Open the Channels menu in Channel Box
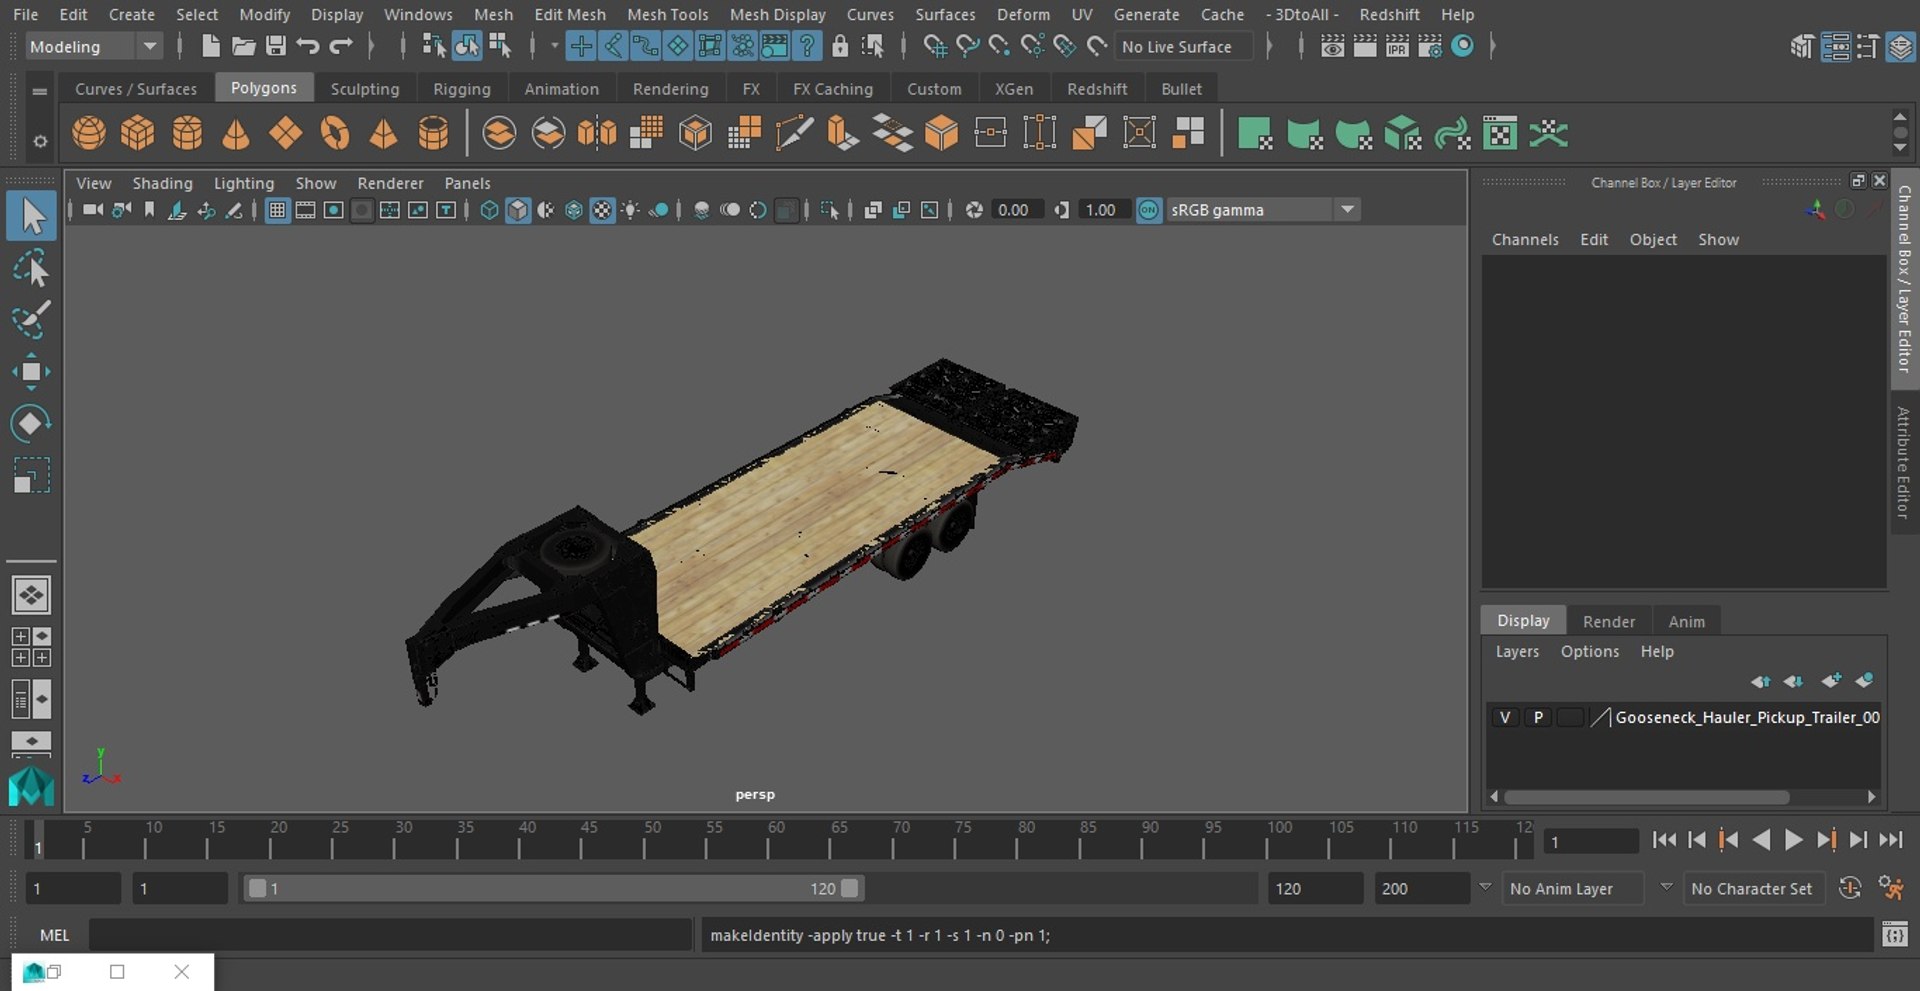The width and height of the screenshot is (1920, 991). (x=1524, y=239)
